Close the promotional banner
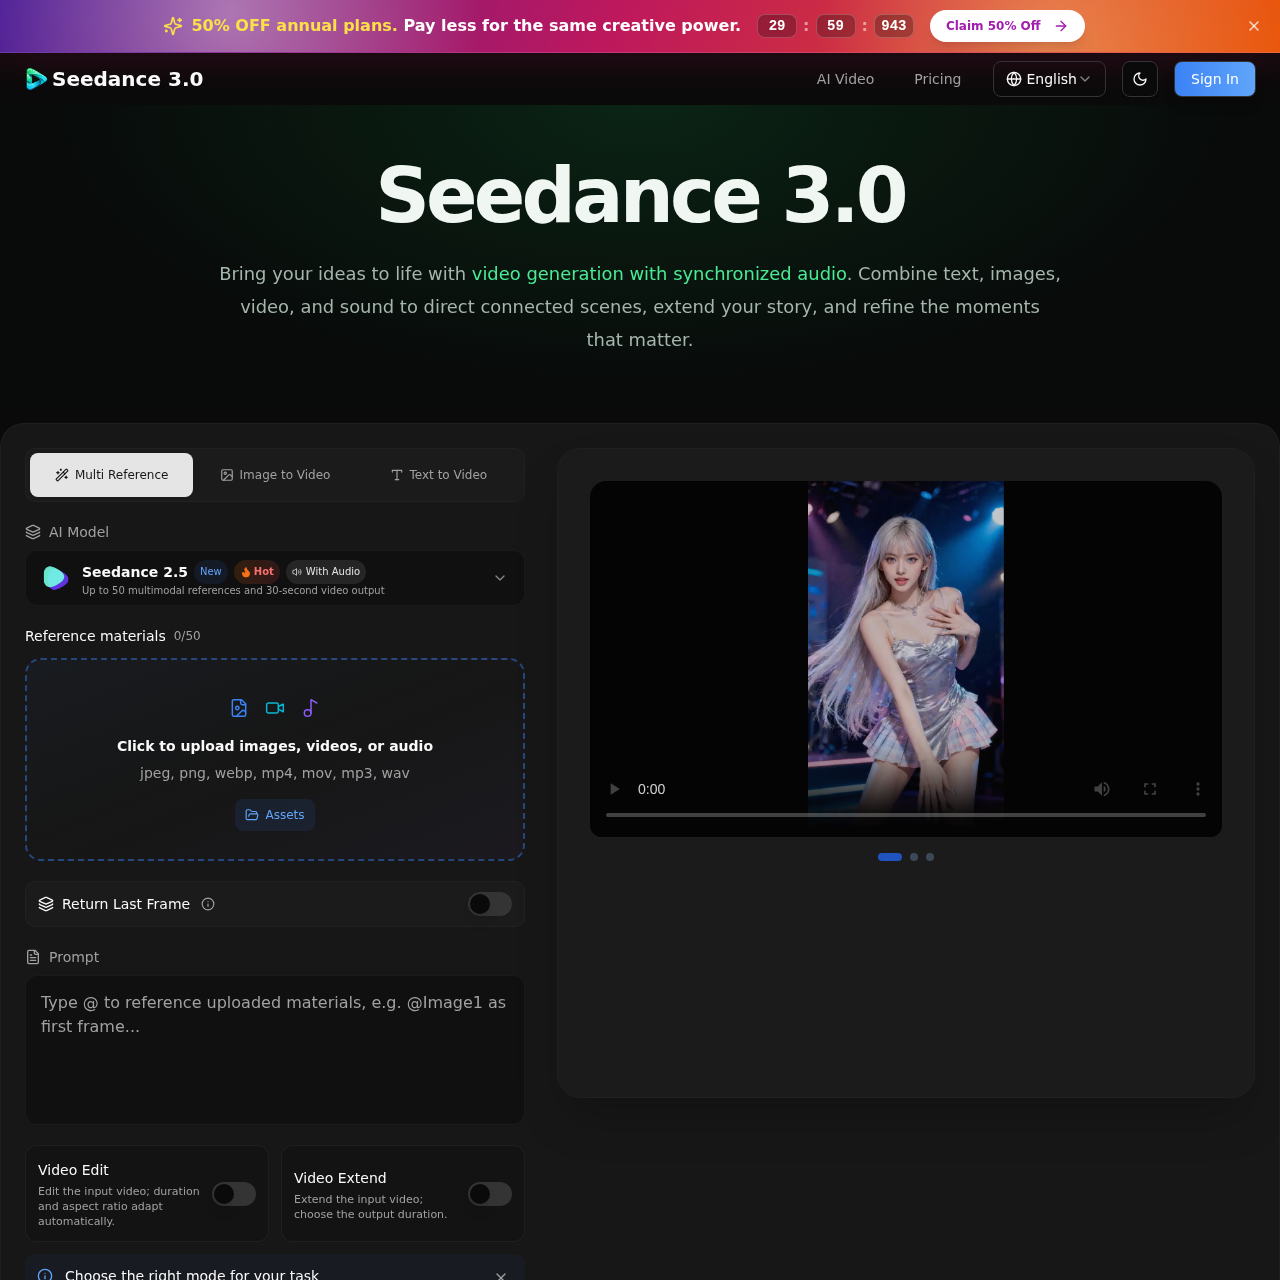This screenshot has width=1280, height=1280. (x=1254, y=26)
